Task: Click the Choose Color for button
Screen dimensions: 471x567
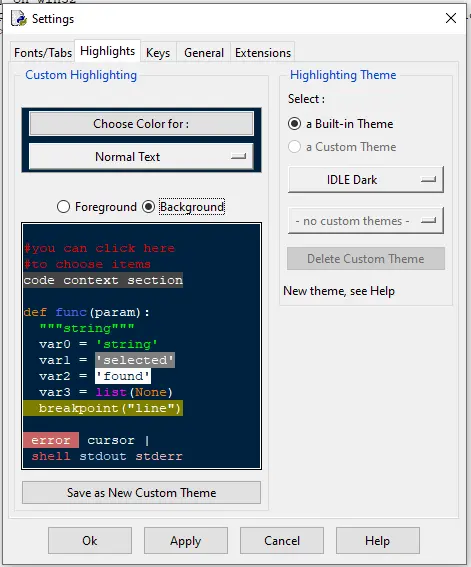Action: pyautogui.click(x=141, y=124)
